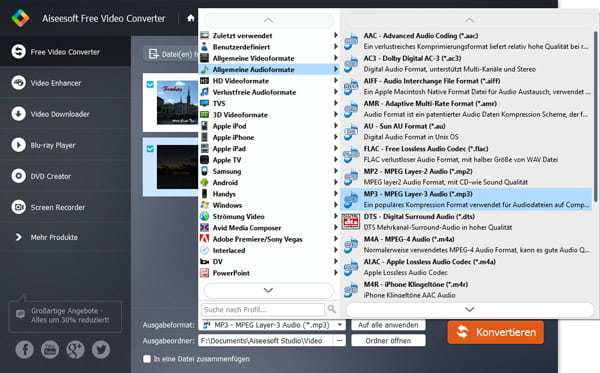Open the DVD Creator icon
600x373 pixels.
click(x=18, y=176)
